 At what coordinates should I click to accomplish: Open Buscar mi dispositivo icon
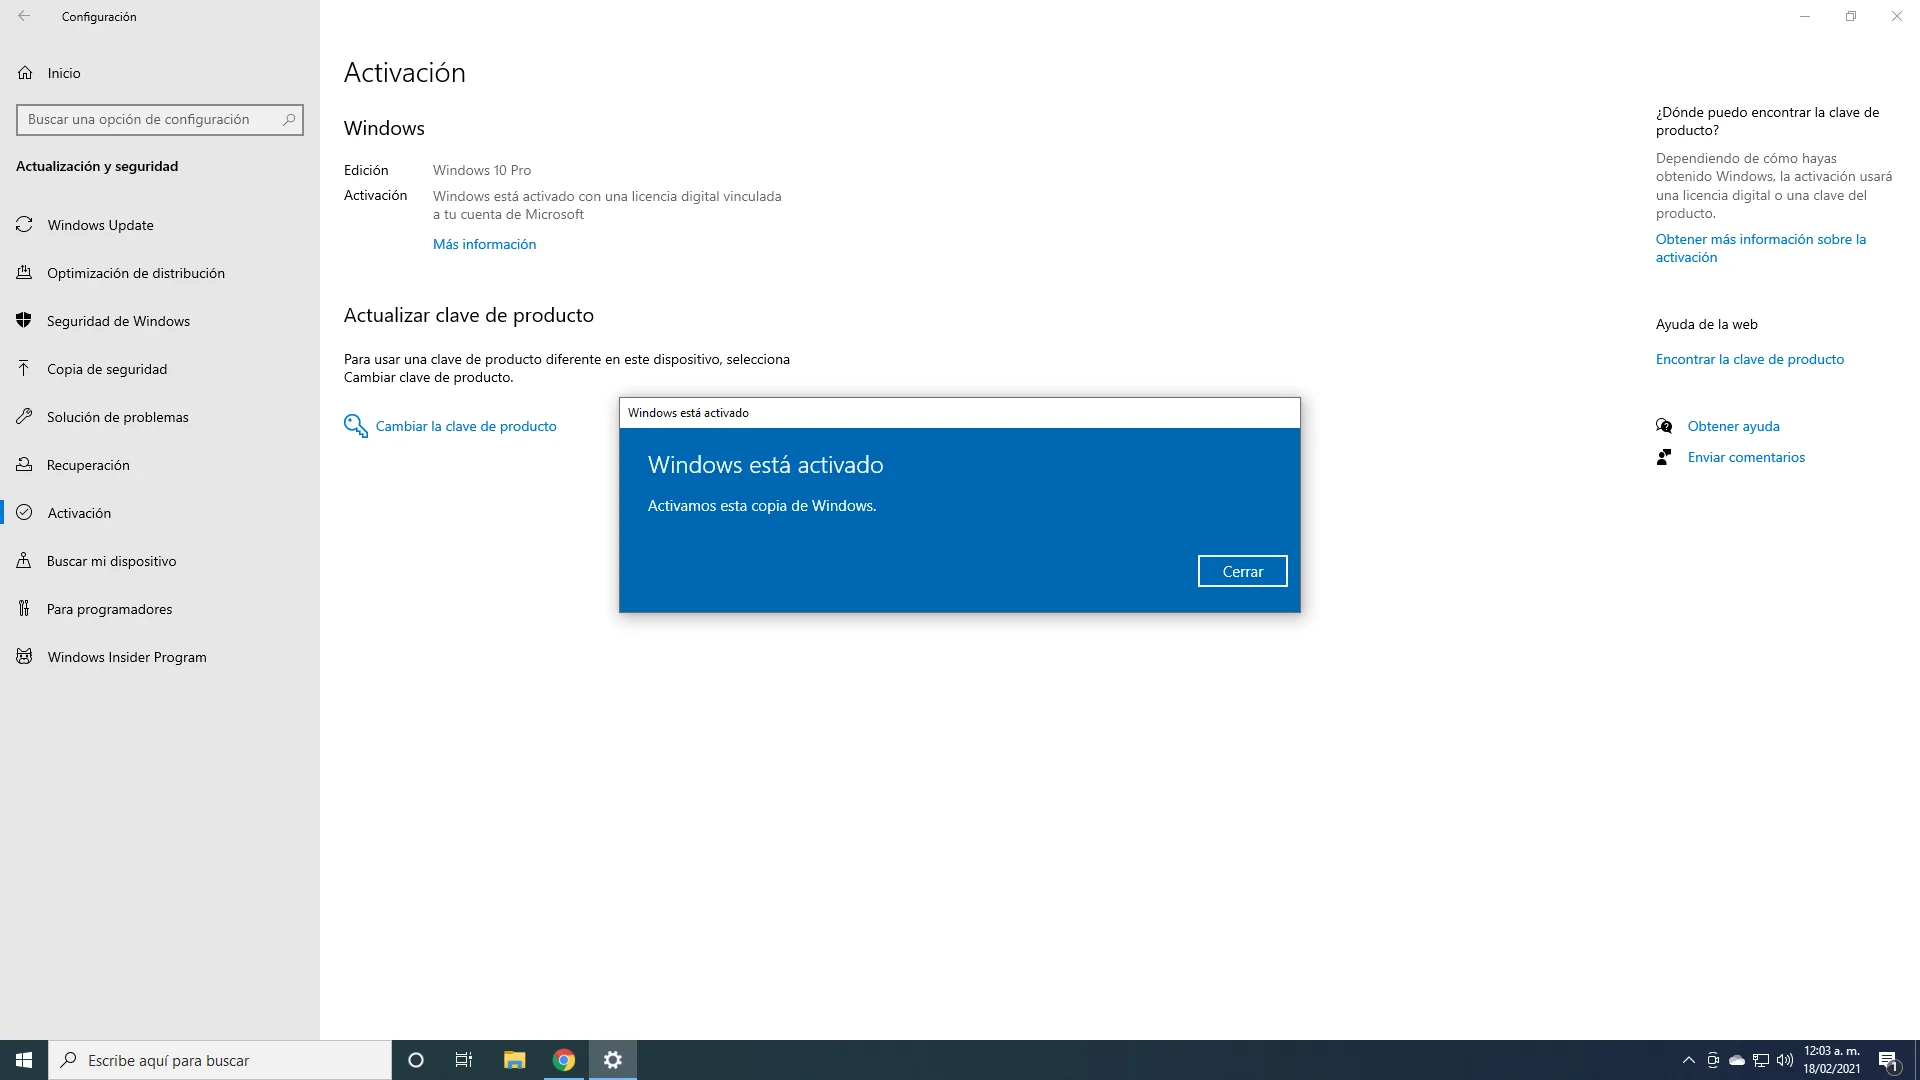(25, 561)
